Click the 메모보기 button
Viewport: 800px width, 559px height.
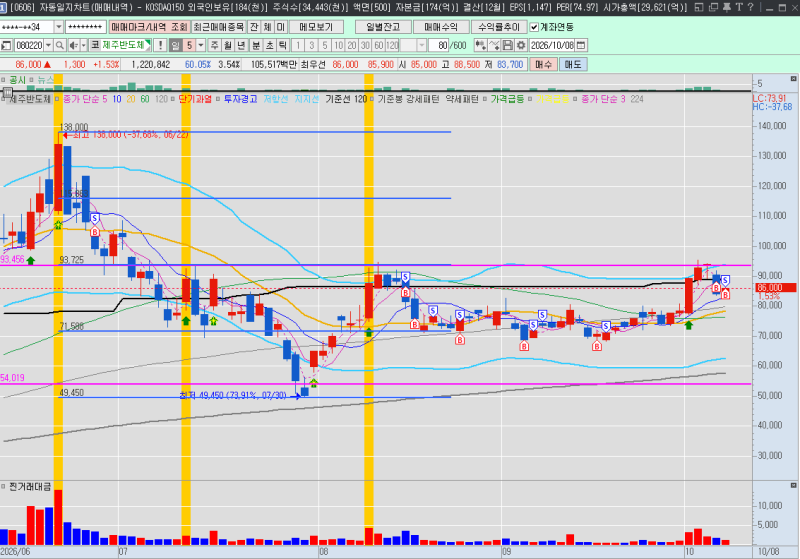[316, 27]
